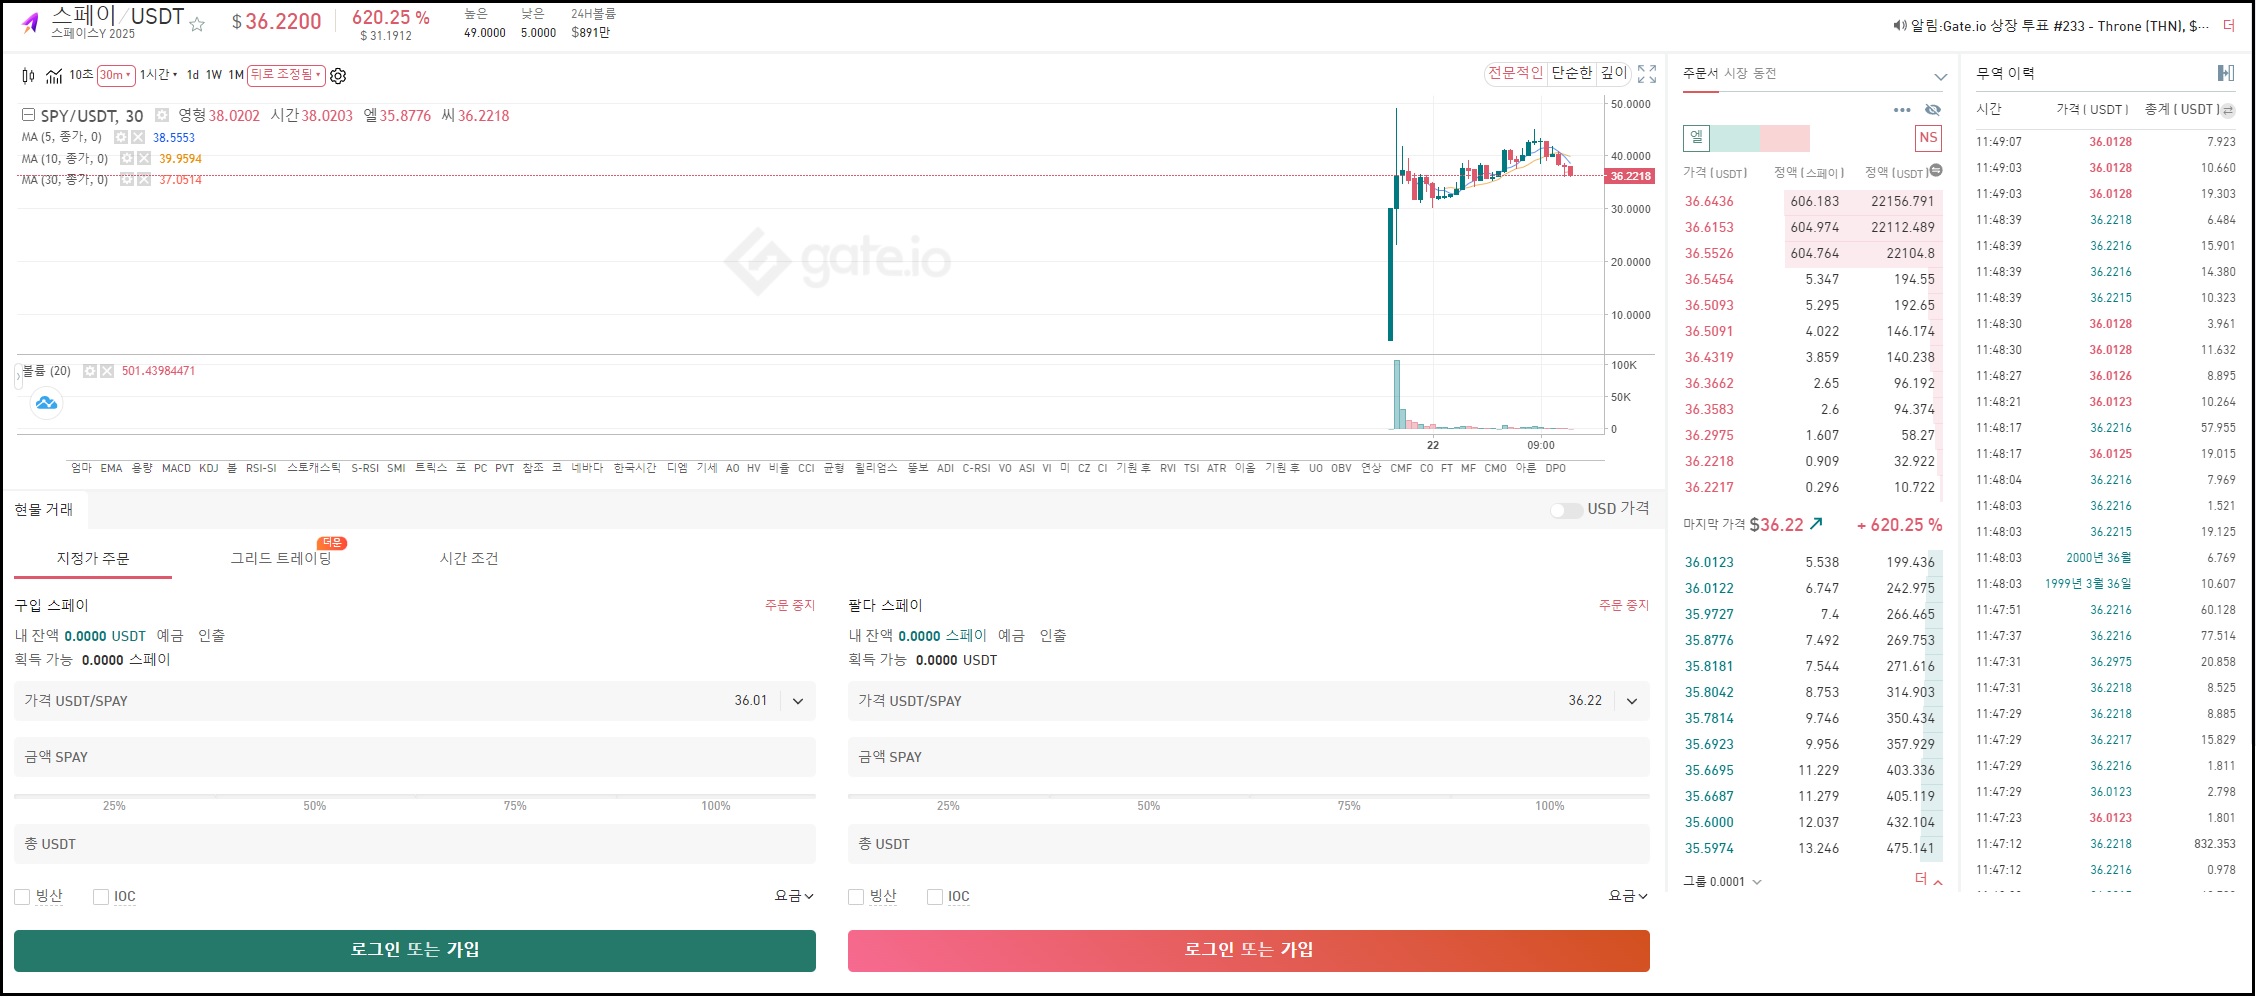Remove the MA (30, 종가, 0) indicator

coord(144,180)
